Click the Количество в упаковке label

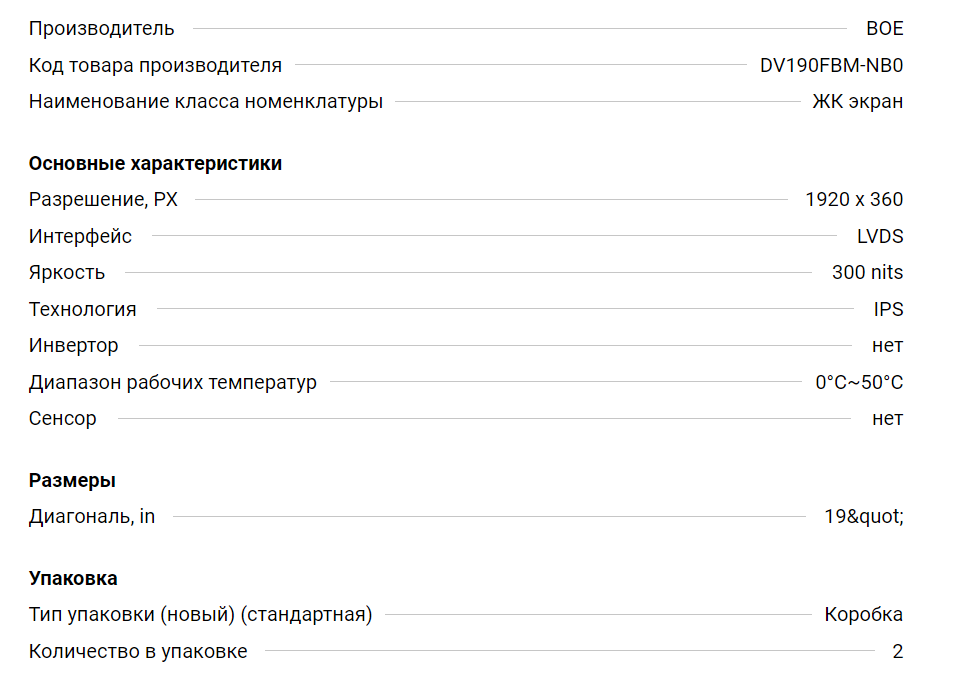[x=138, y=652]
